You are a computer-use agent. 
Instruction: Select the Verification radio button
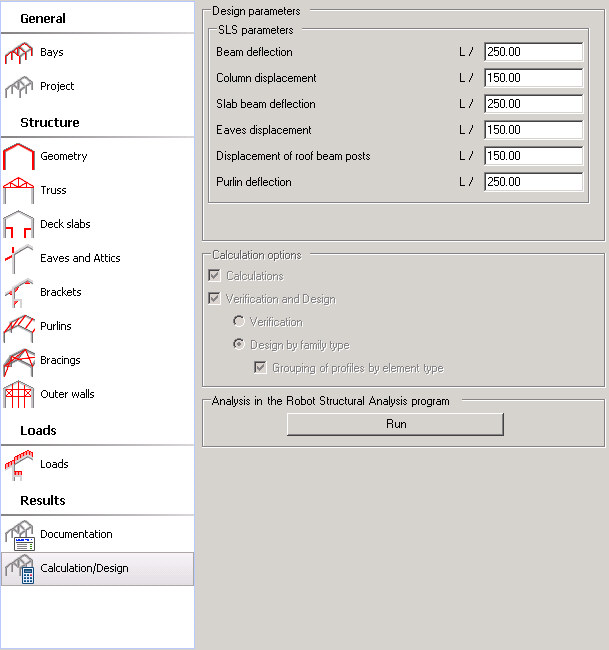click(238, 322)
